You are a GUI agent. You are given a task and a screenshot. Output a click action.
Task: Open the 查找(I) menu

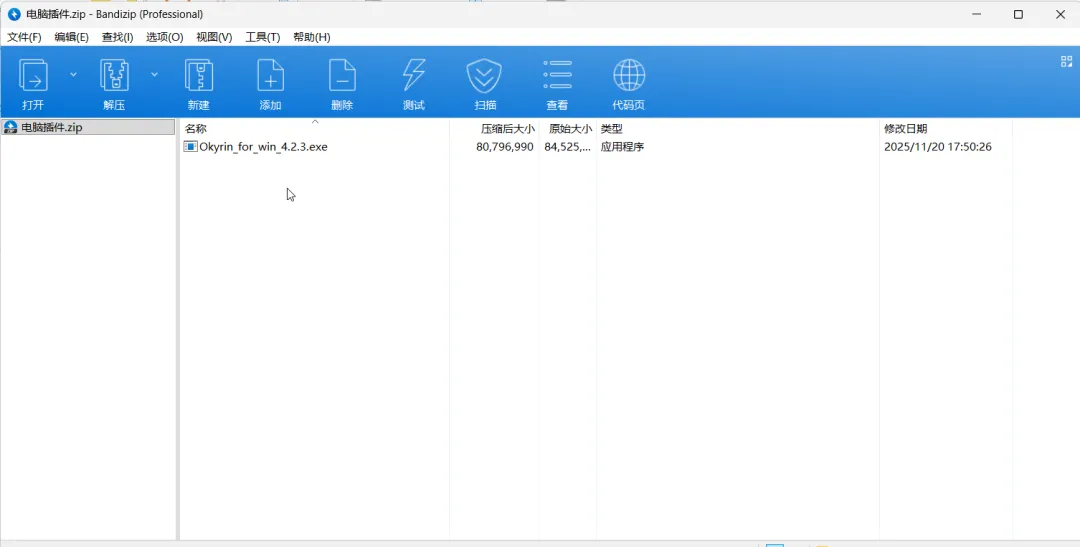pos(118,37)
